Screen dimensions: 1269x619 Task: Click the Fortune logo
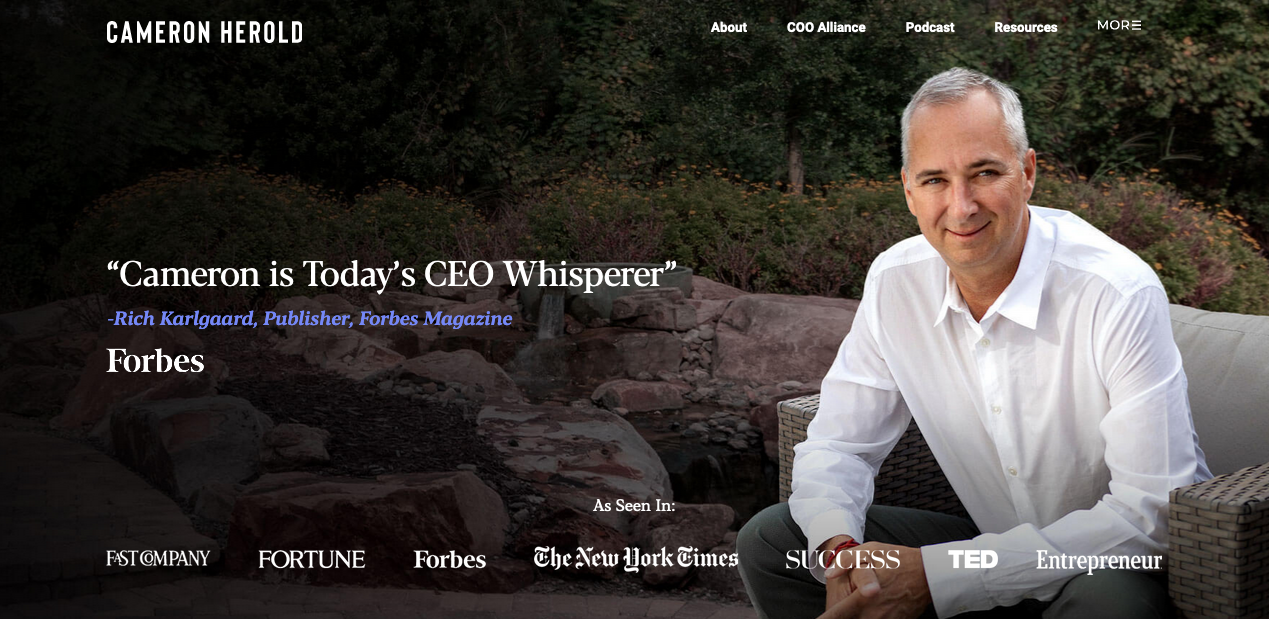coord(312,559)
